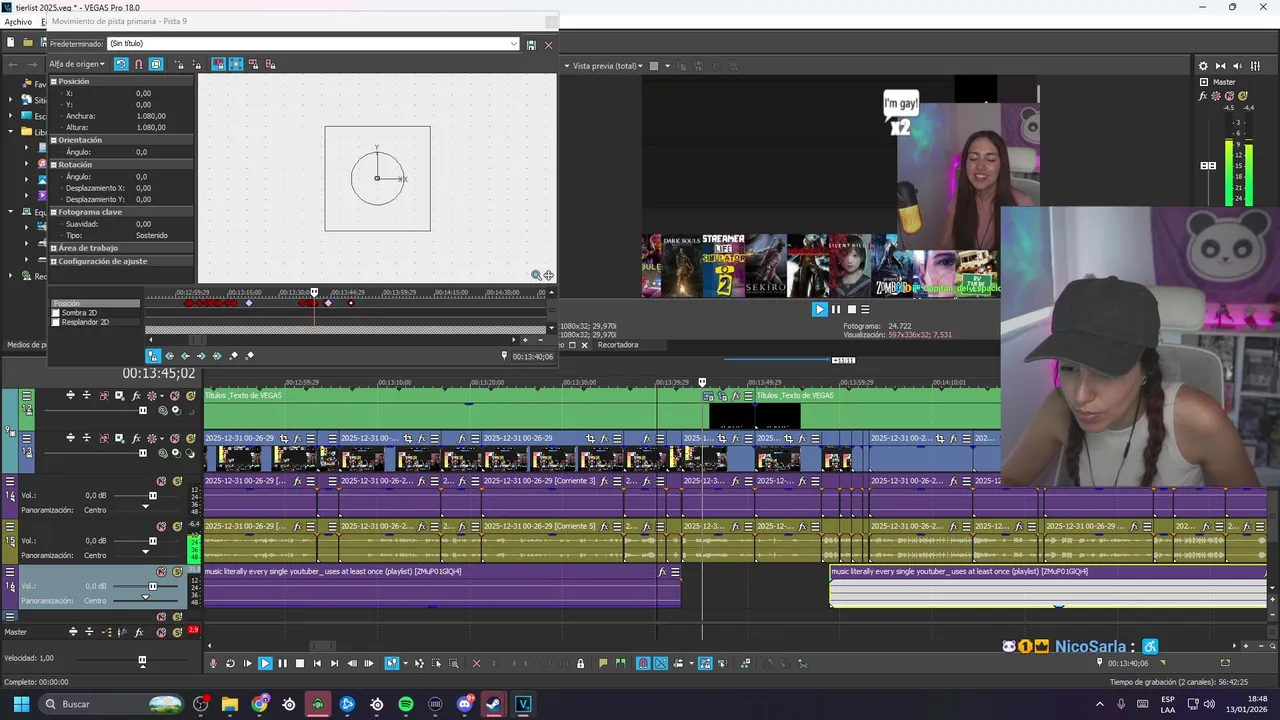1280x720 pixels.
Task: Click the zoom magnifier in the motion workspace
Action: [x=536, y=275]
